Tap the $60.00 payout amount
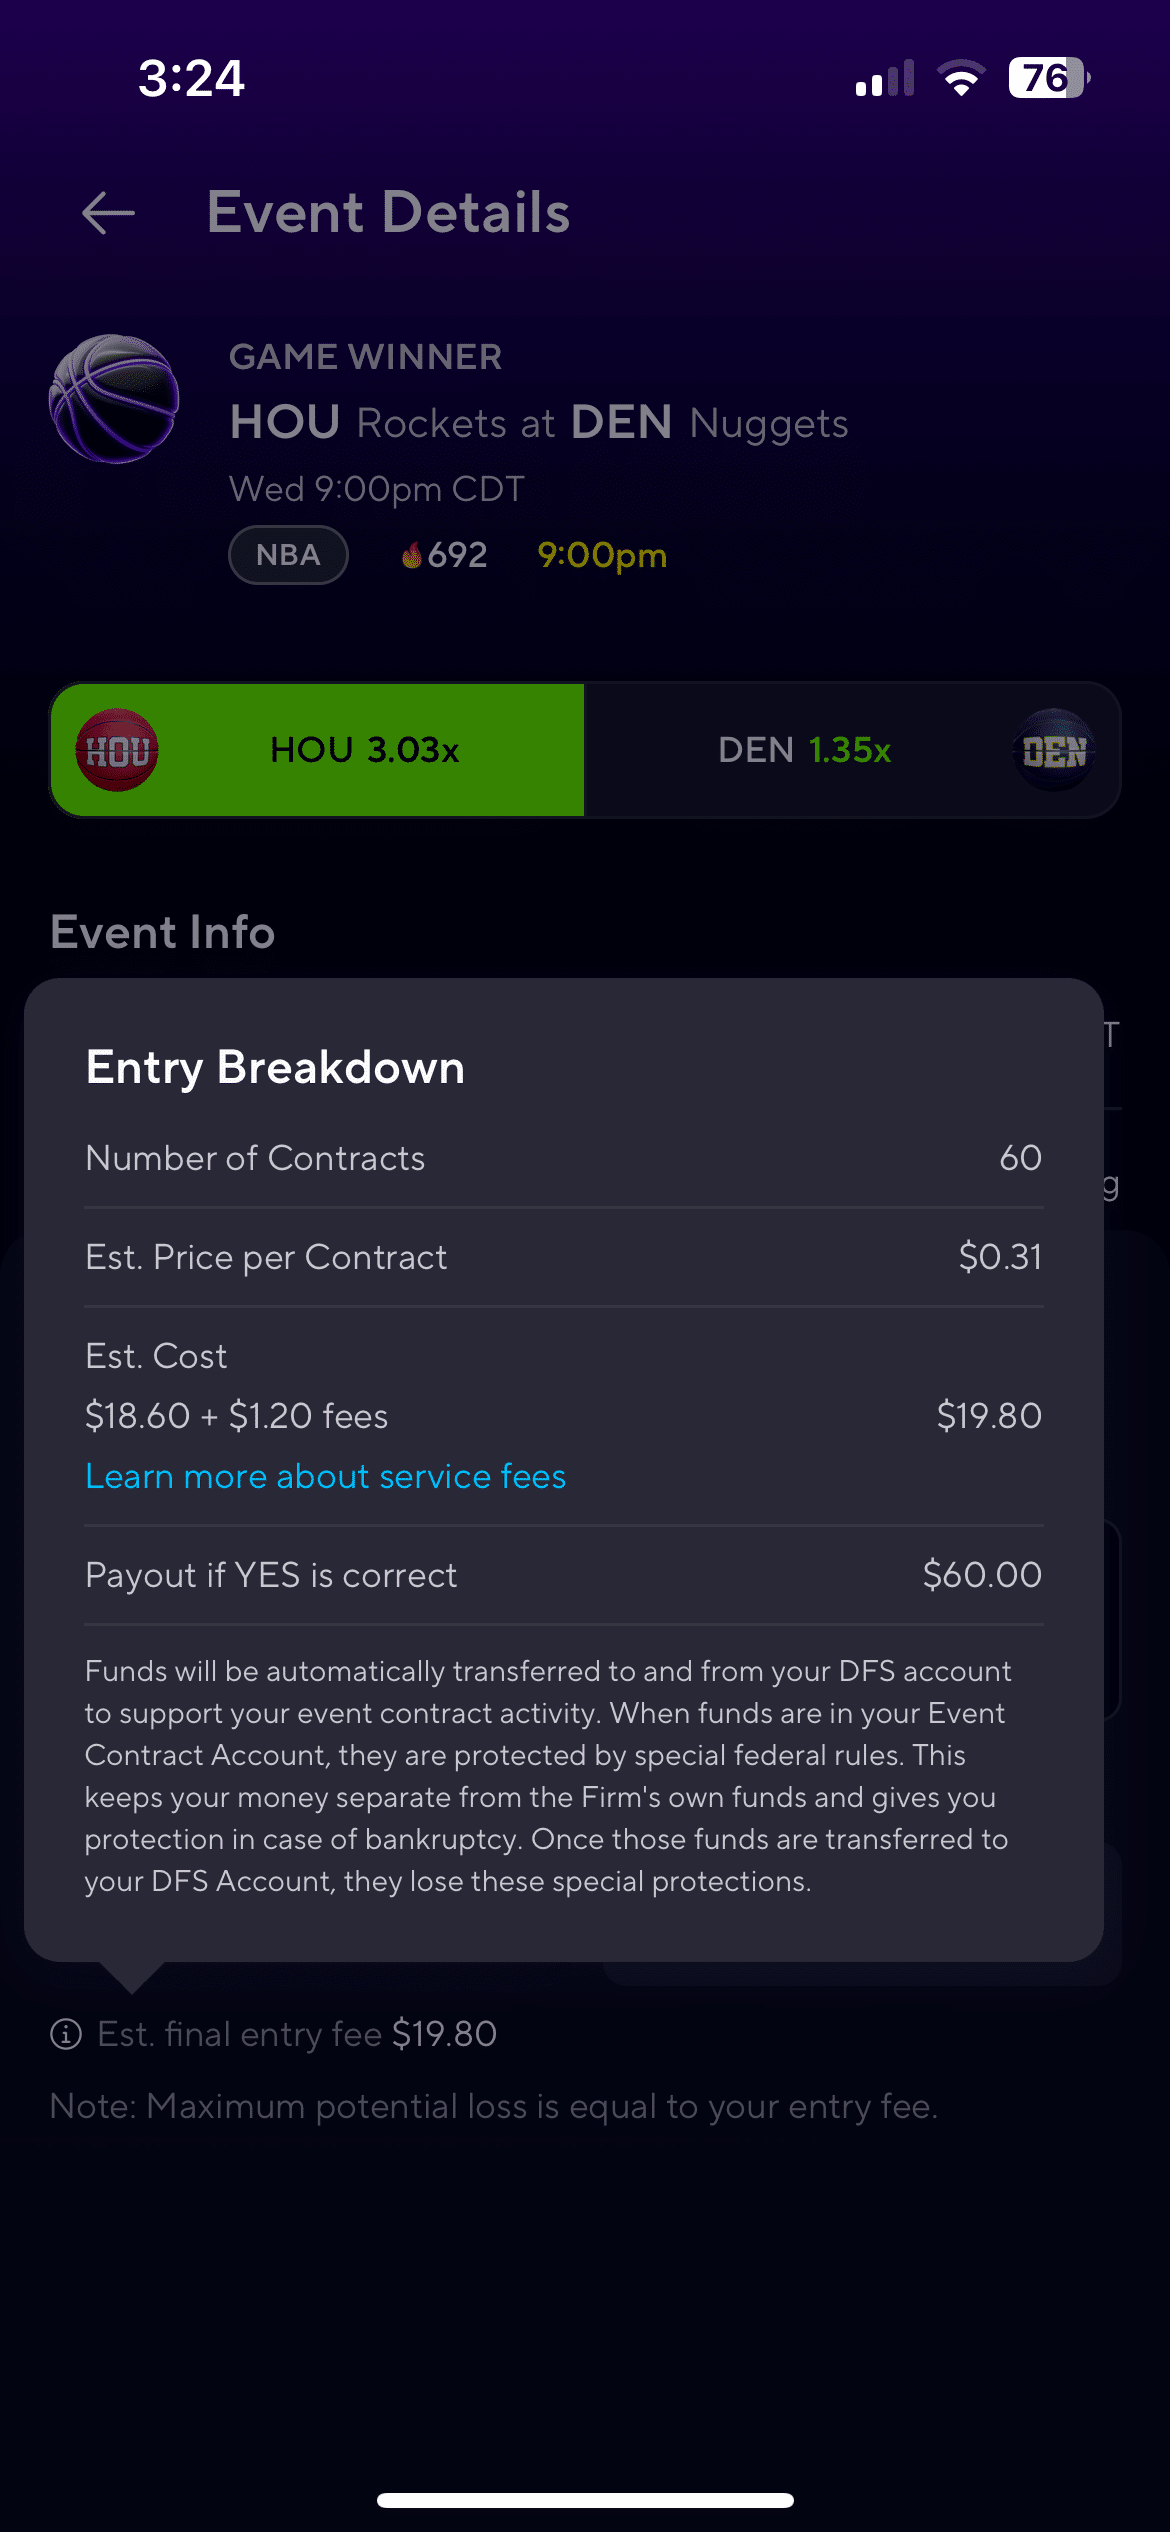The width and height of the screenshot is (1170, 2532). pyautogui.click(x=982, y=1575)
